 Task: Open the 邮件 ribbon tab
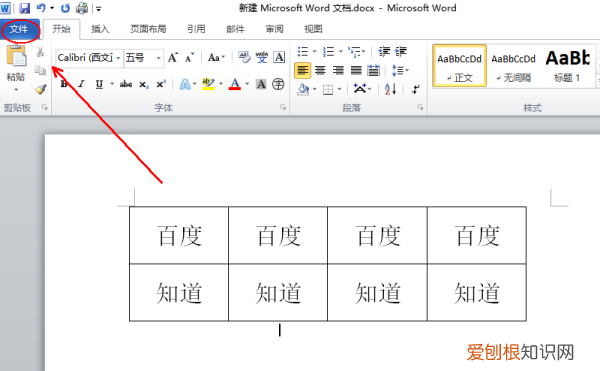(x=235, y=29)
